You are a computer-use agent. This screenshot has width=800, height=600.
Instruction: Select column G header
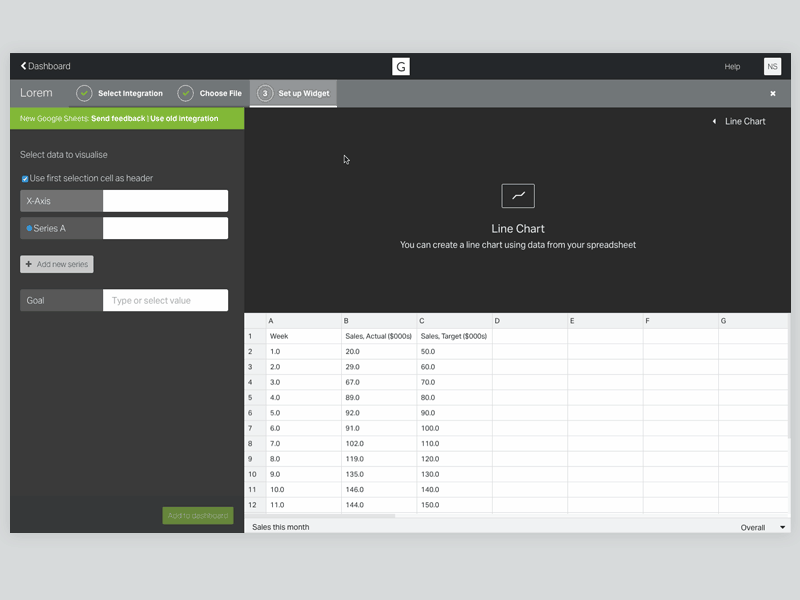(754, 321)
